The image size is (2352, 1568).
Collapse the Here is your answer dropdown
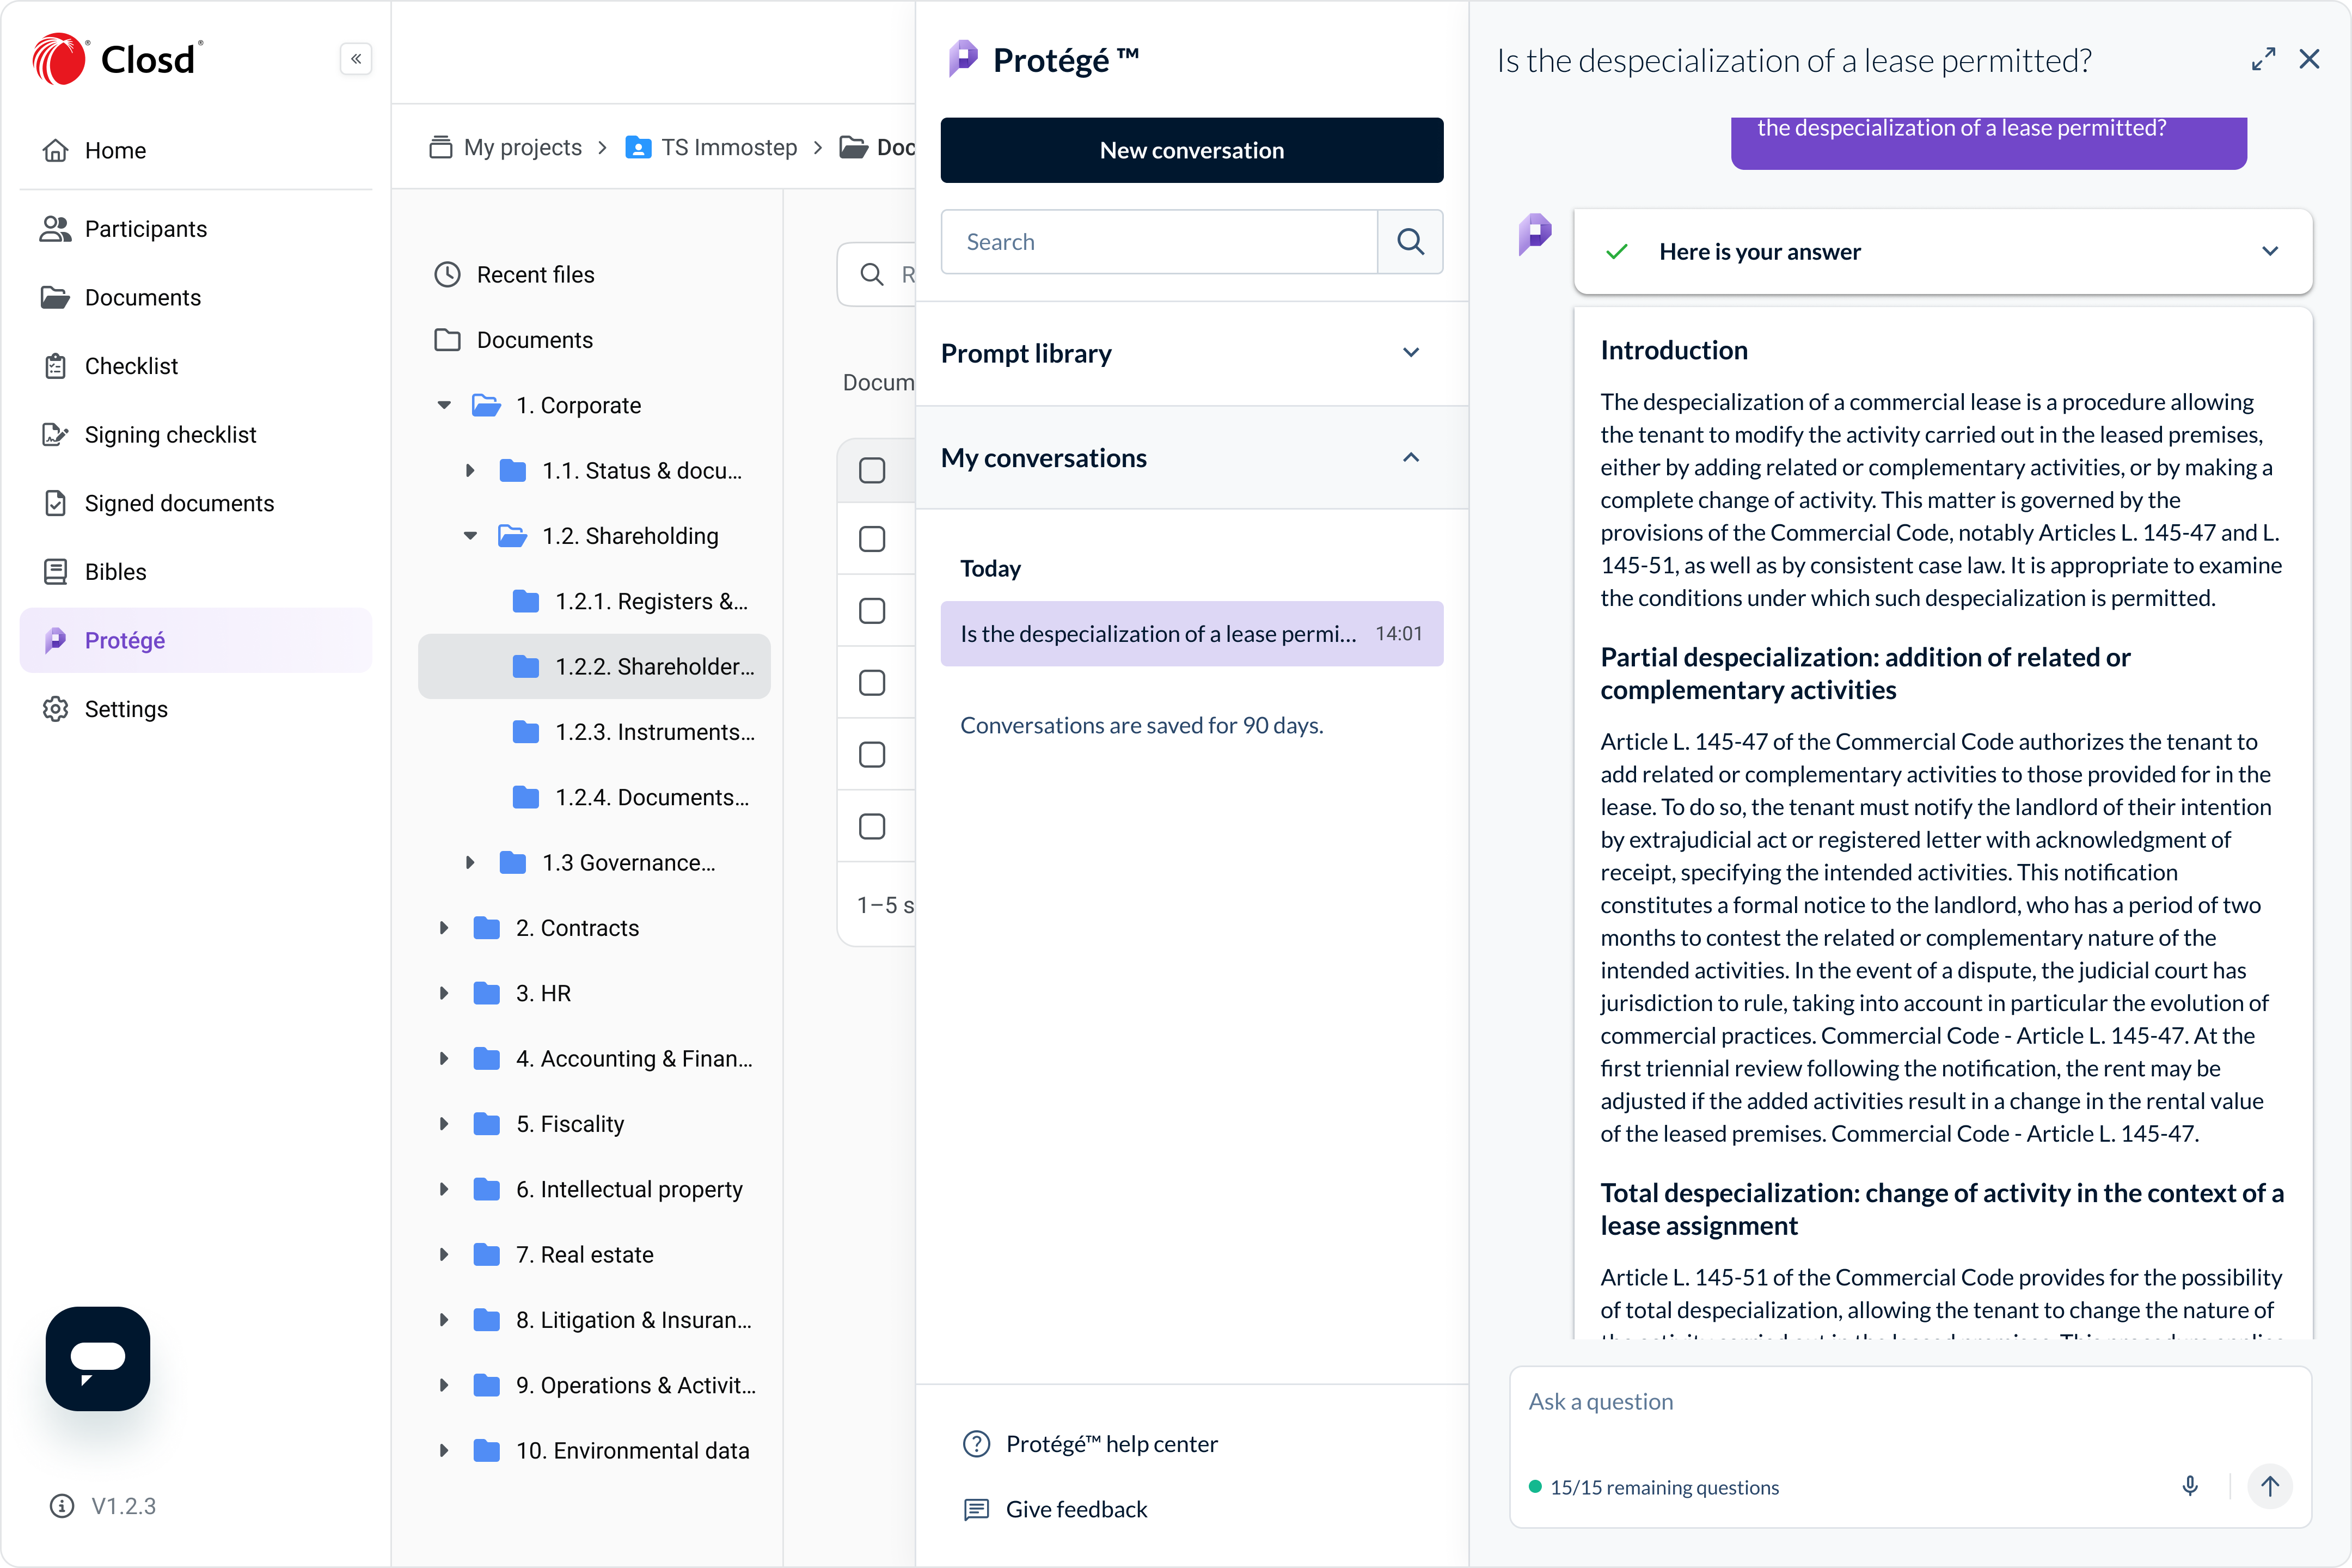(x=2270, y=251)
